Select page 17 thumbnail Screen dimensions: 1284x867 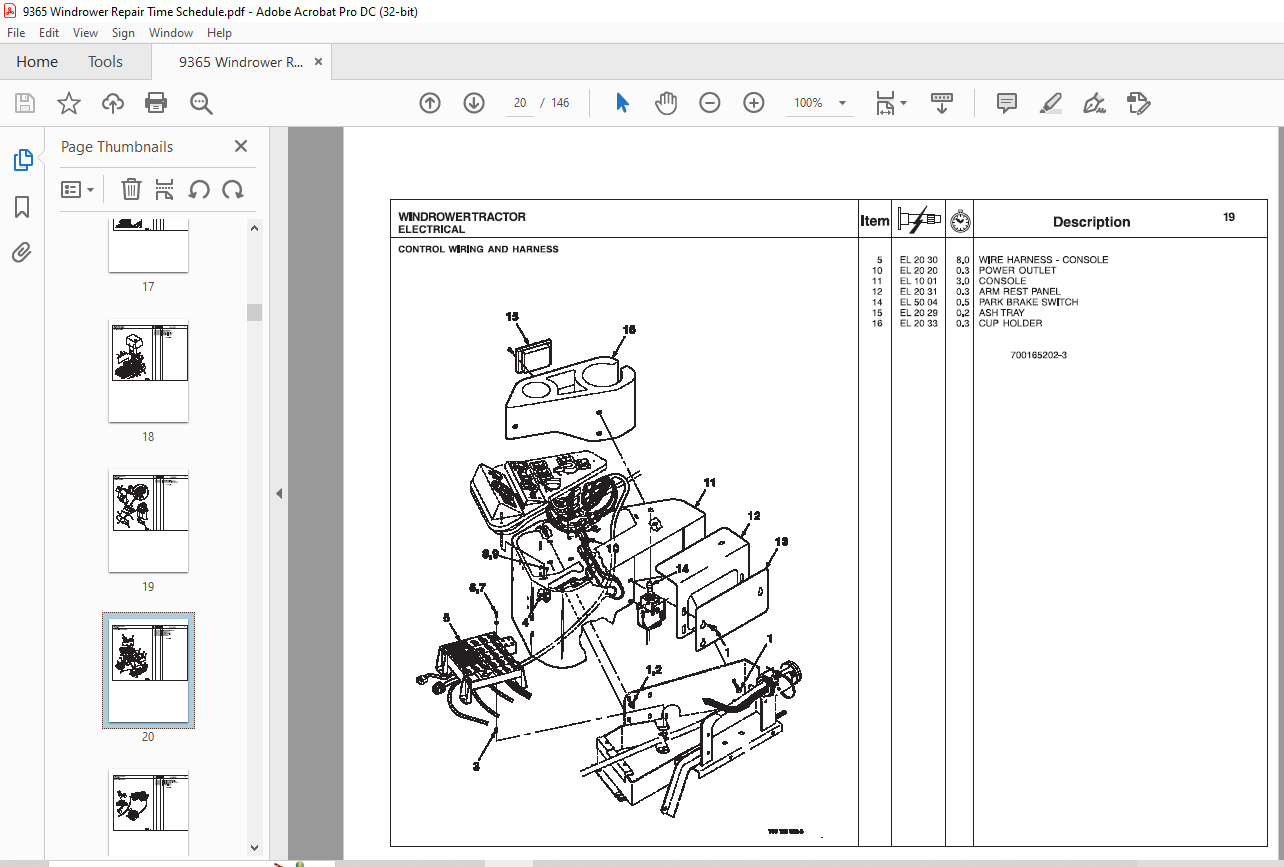tap(148, 247)
